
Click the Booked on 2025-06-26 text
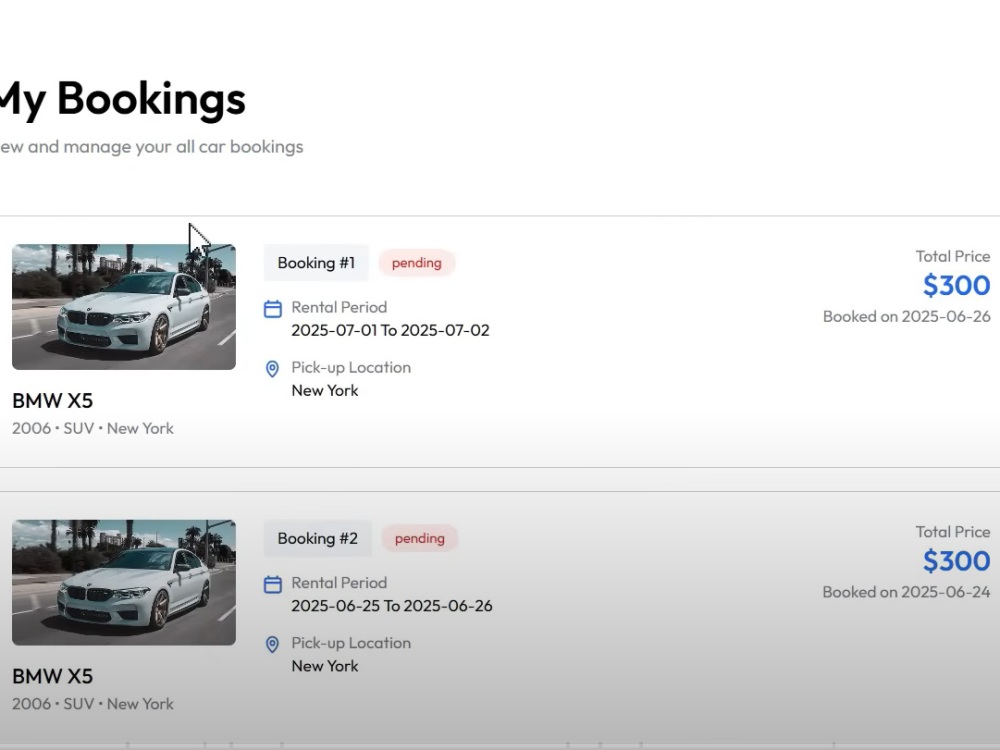point(906,316)
